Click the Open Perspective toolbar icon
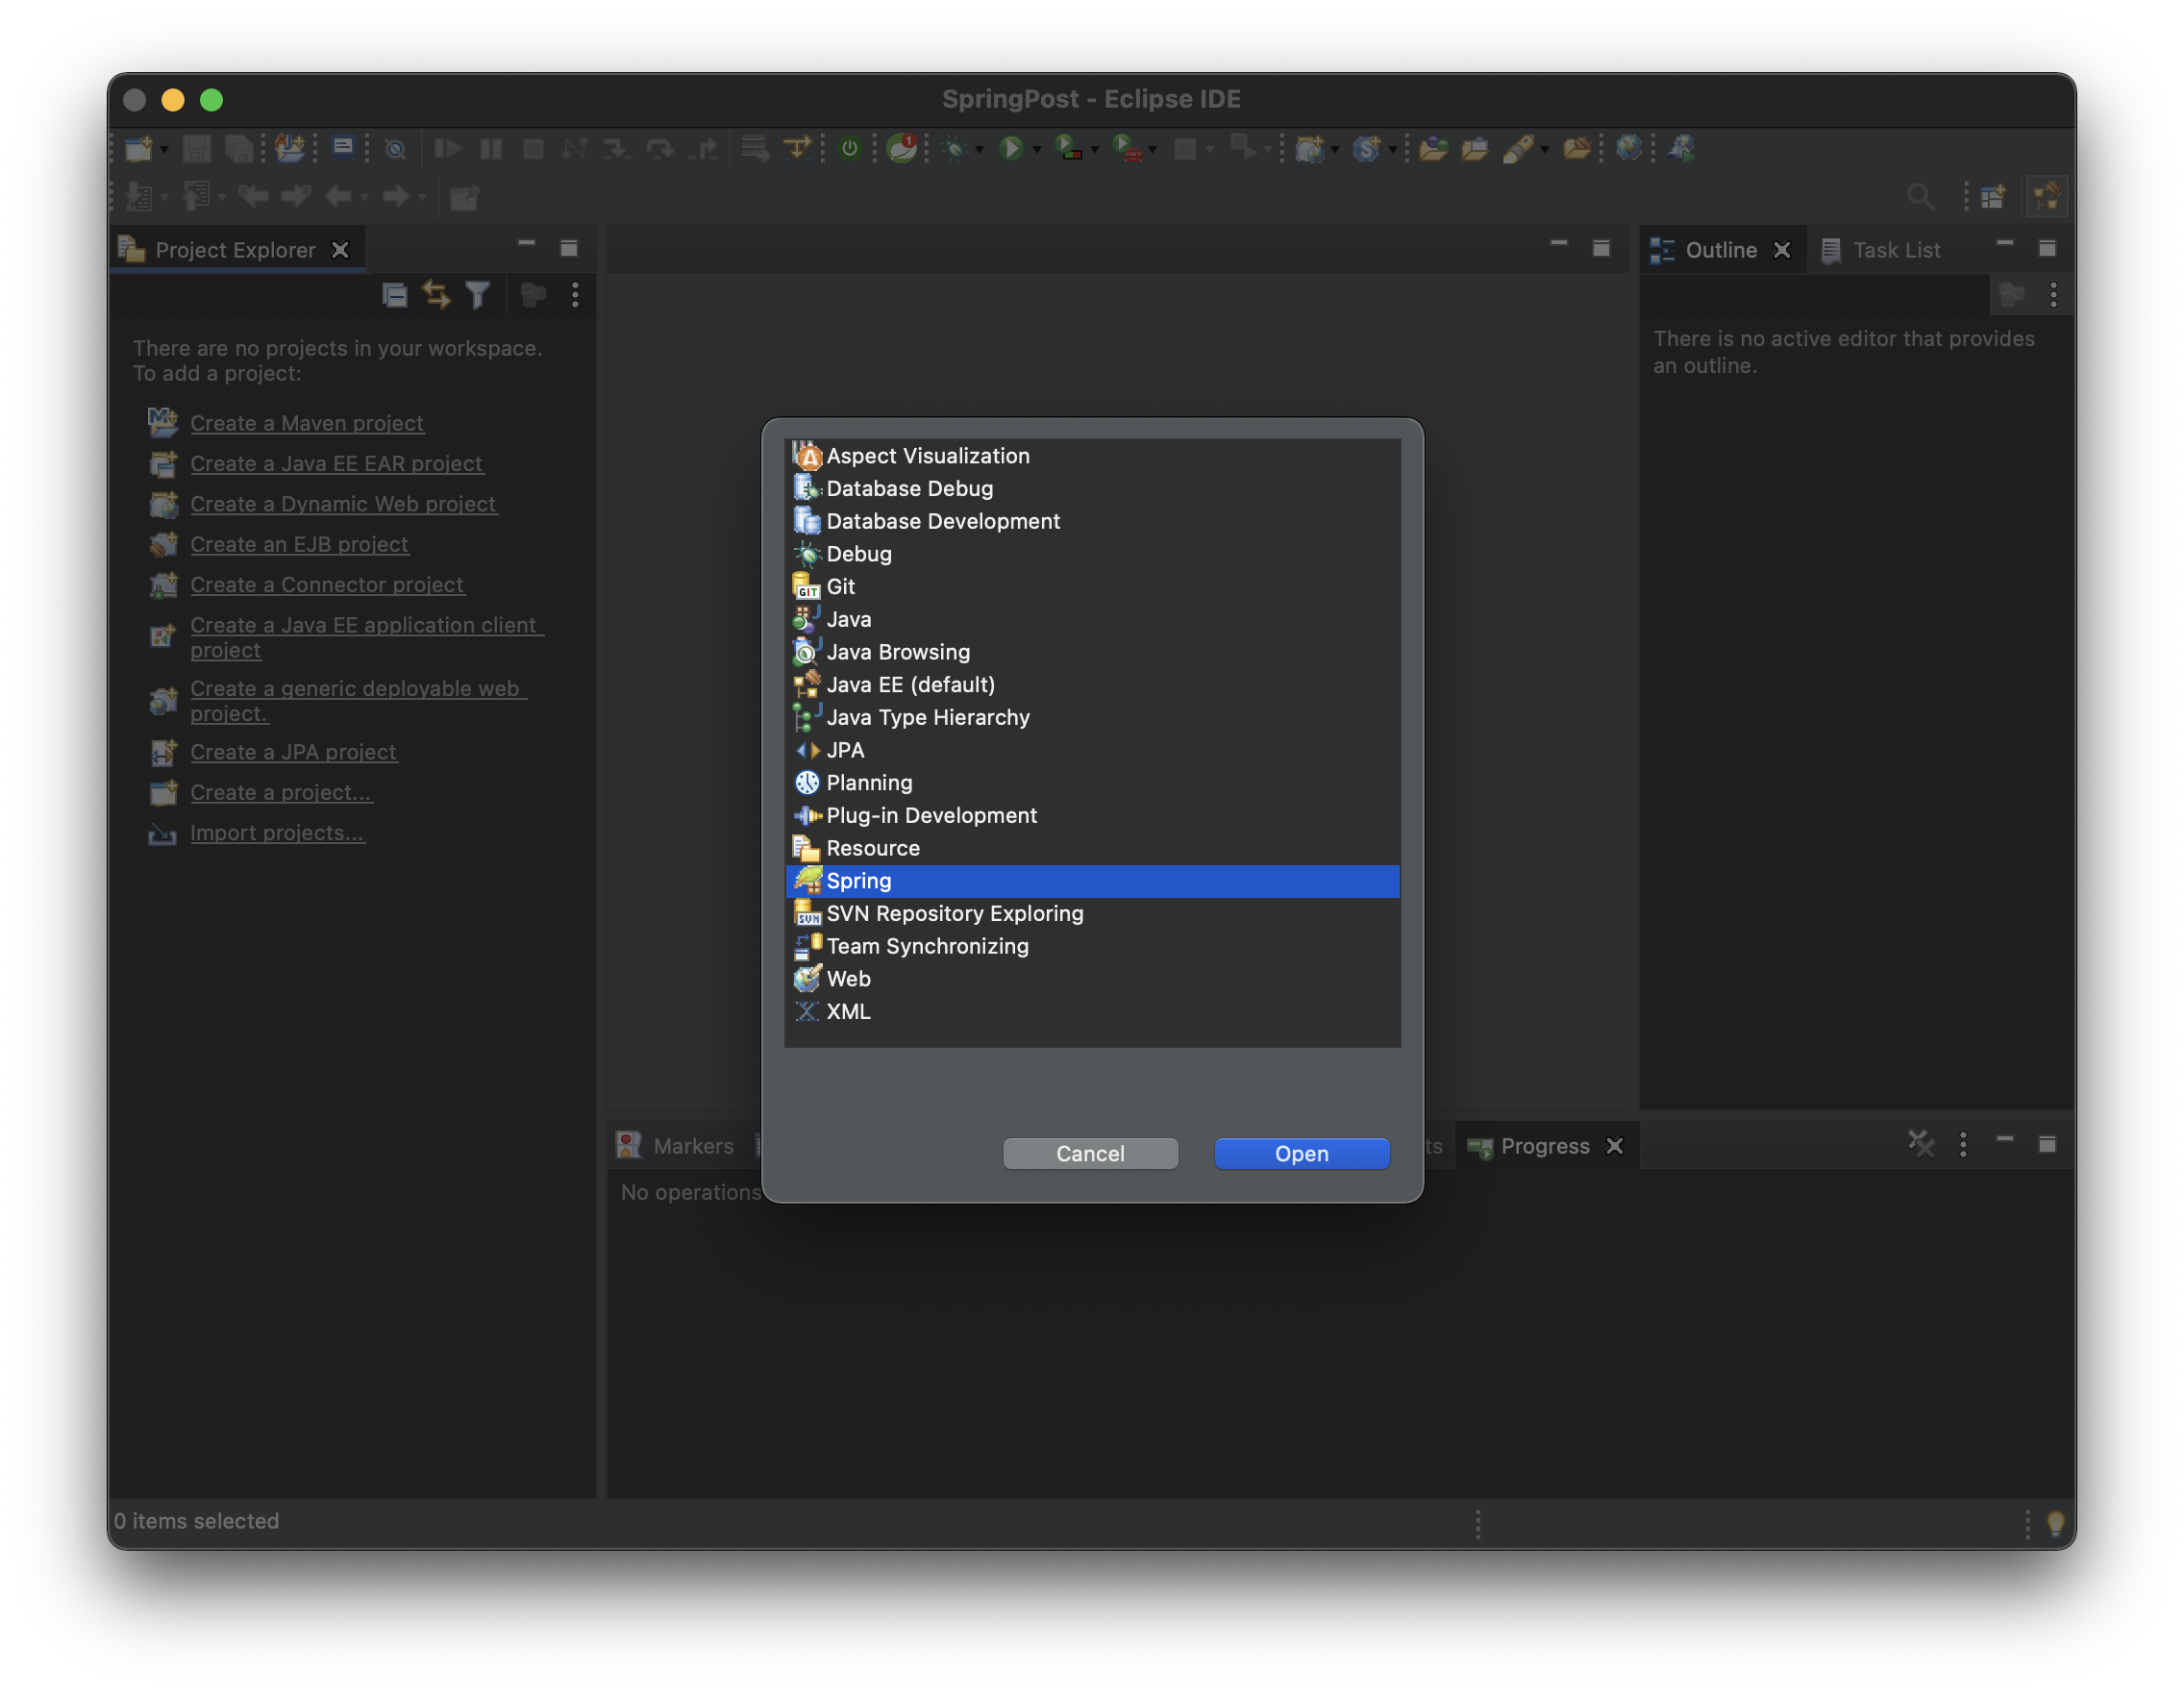The width and height of the screenshot is (2184, 1692). coord(1992,196)
